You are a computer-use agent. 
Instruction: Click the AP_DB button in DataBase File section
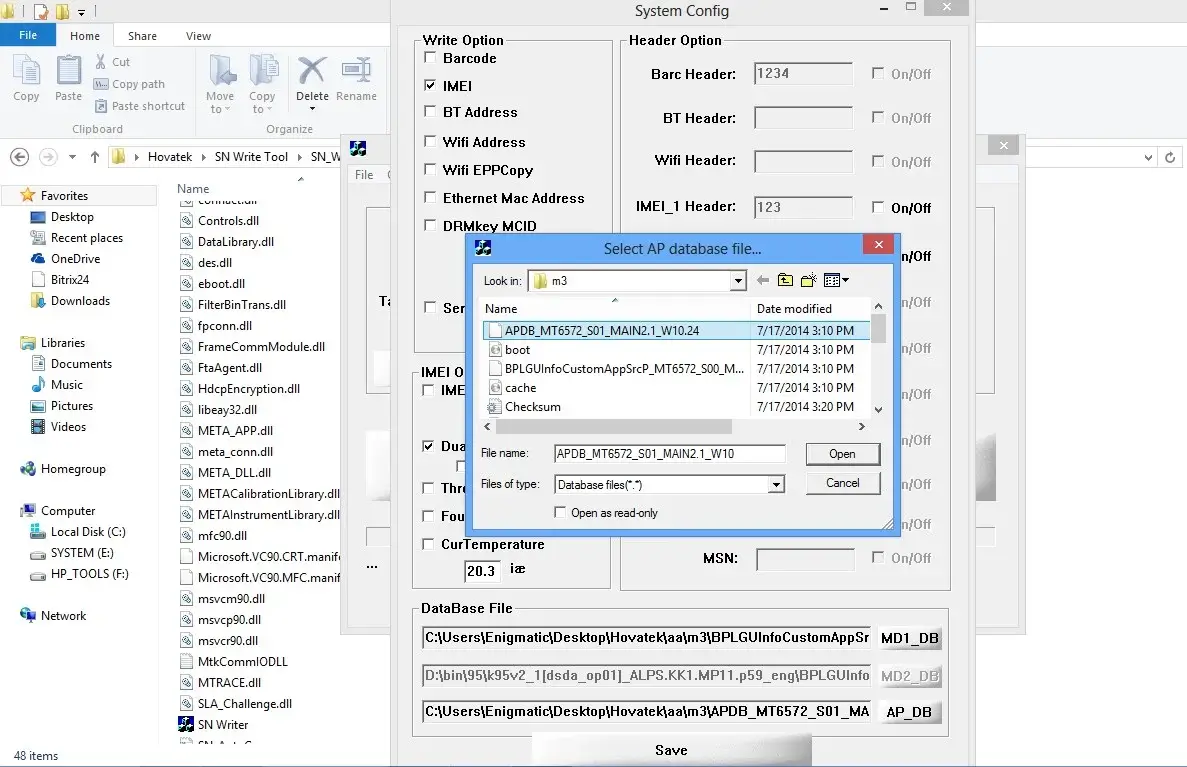[909, 712]
